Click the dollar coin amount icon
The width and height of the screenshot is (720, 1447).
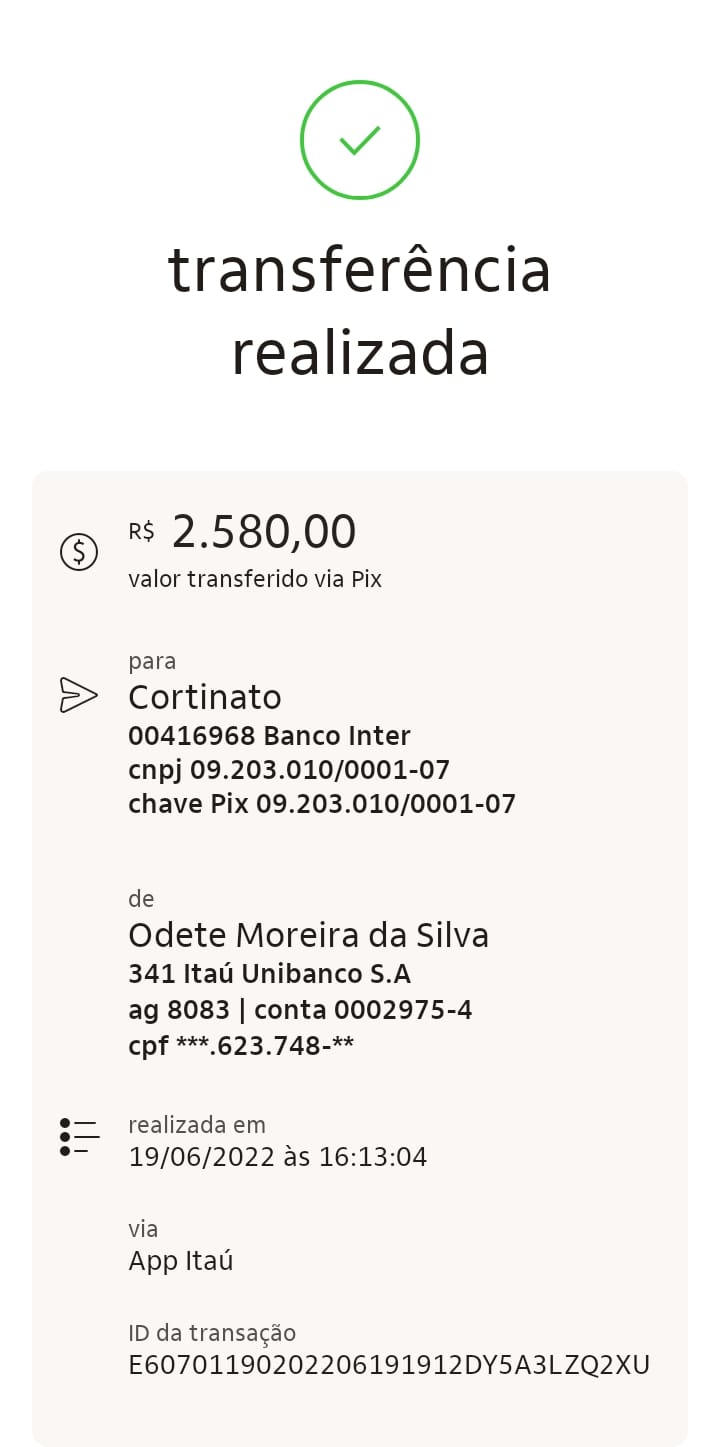79,552
